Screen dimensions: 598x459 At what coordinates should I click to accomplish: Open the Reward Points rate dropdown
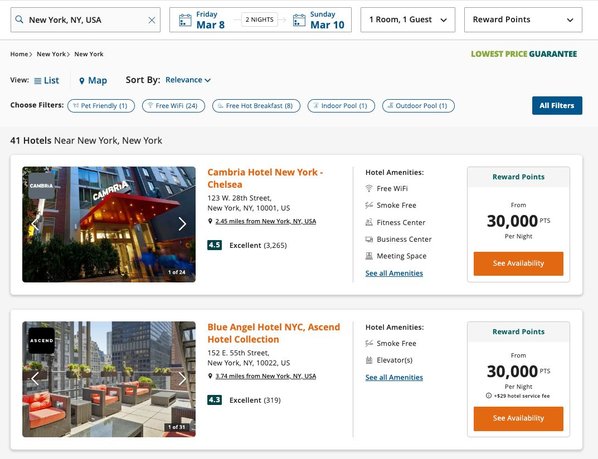click(x=523, y=20)
